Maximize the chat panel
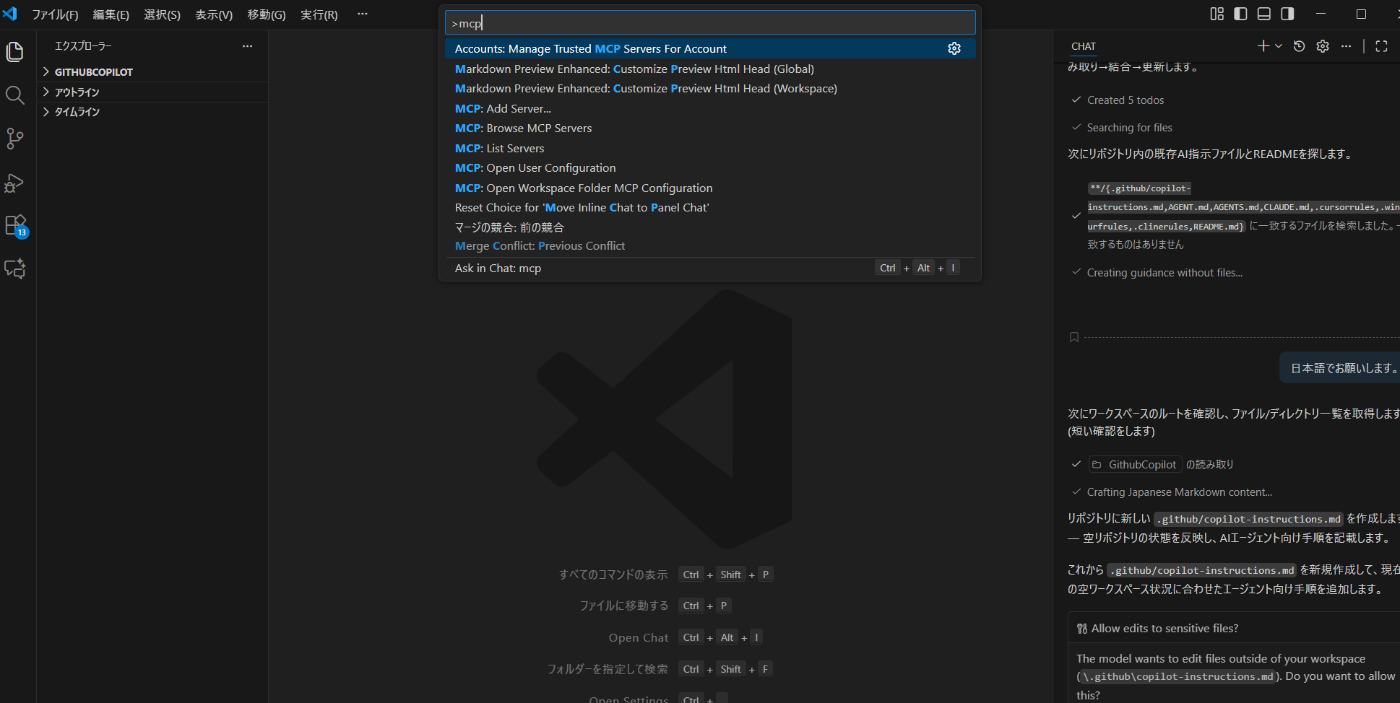Viewport: 1400px width, 703px height. (1381, 46)
